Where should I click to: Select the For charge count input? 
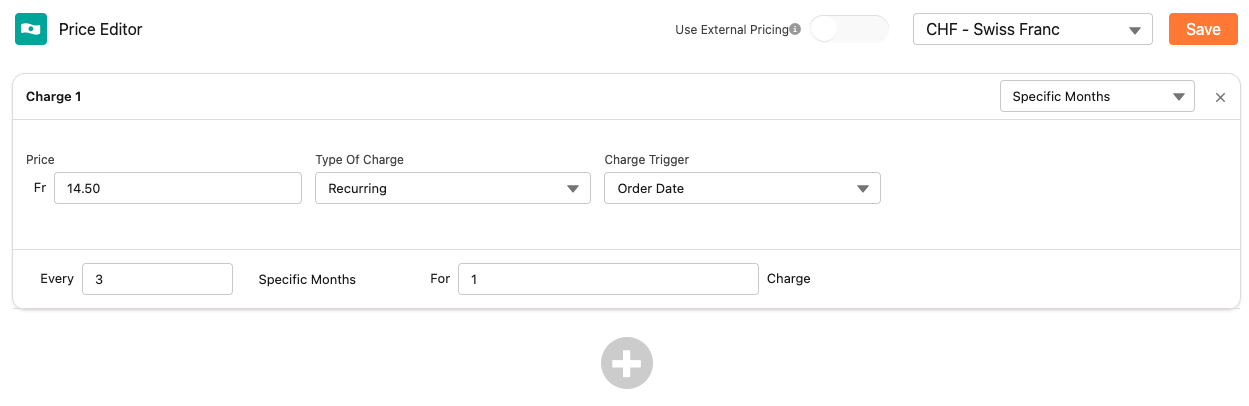pos(607,279)
